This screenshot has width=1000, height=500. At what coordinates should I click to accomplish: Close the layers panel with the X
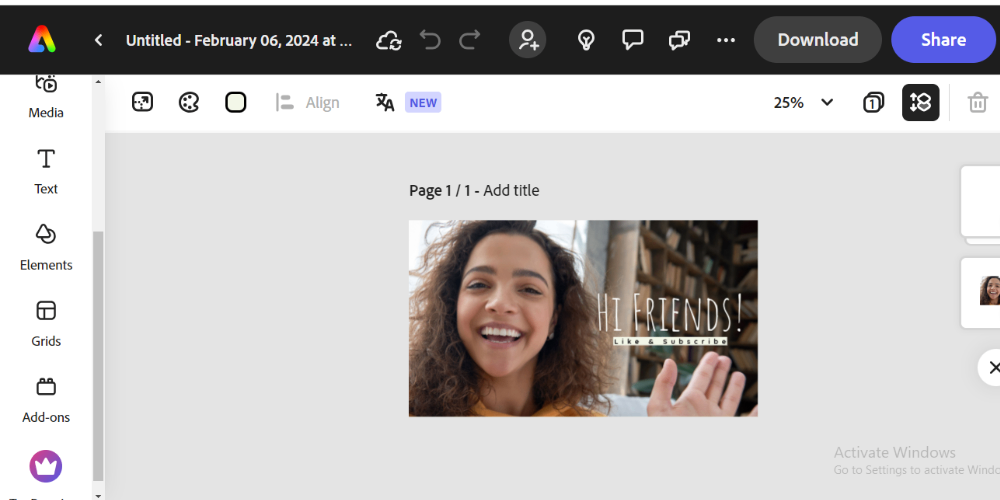(x=992, y=367)
